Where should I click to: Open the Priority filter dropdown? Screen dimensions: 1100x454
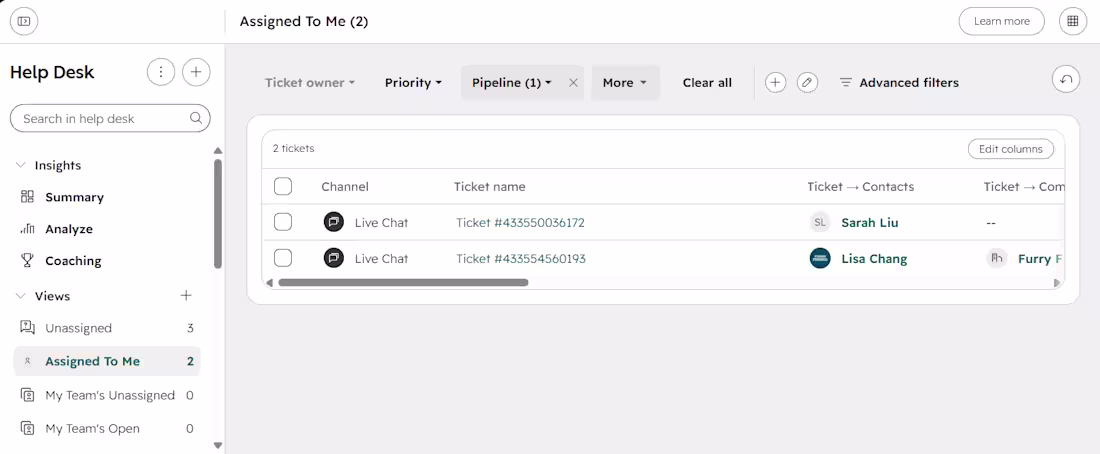coord(413,83)
